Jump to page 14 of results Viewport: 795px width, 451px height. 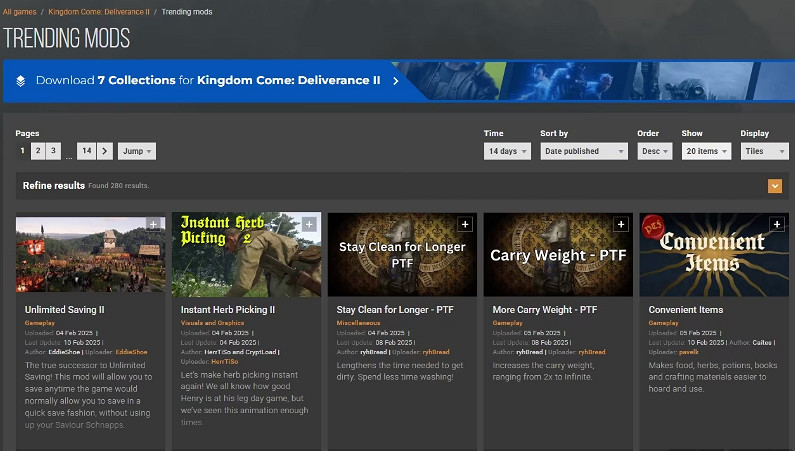87,151
